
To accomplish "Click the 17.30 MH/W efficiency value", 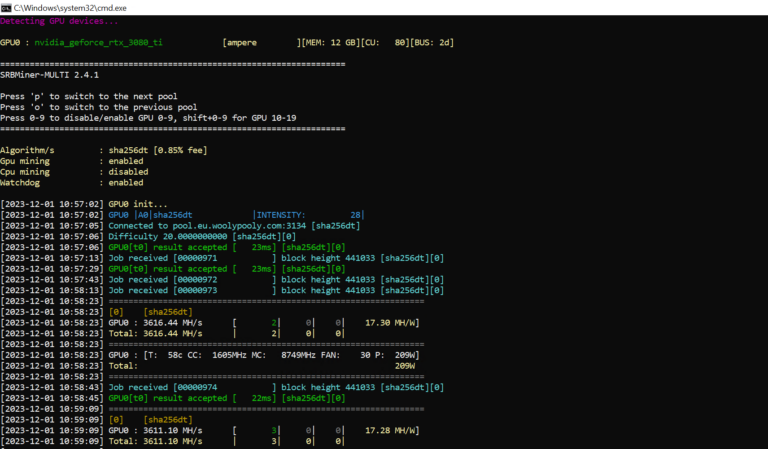I will [390, 323].
